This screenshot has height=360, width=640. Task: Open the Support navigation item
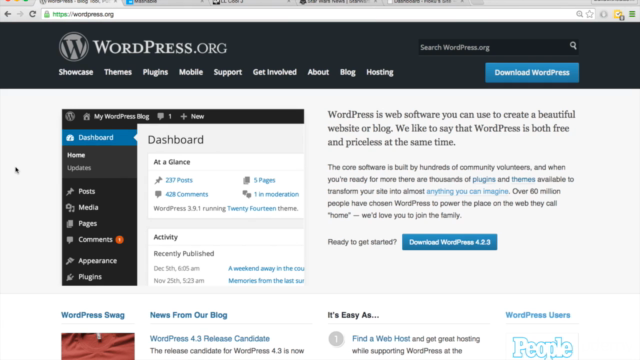coord(228,72)
